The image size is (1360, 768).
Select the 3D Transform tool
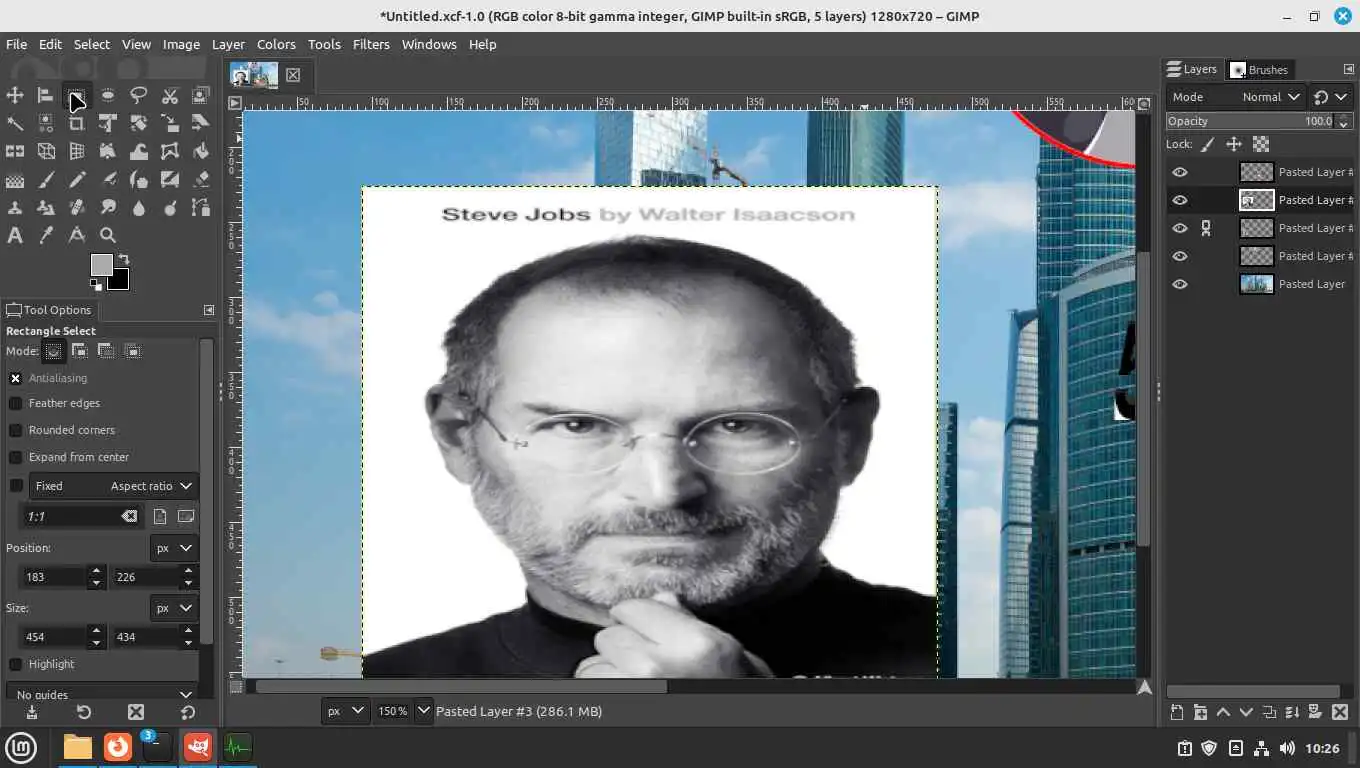tap(46, 151)
